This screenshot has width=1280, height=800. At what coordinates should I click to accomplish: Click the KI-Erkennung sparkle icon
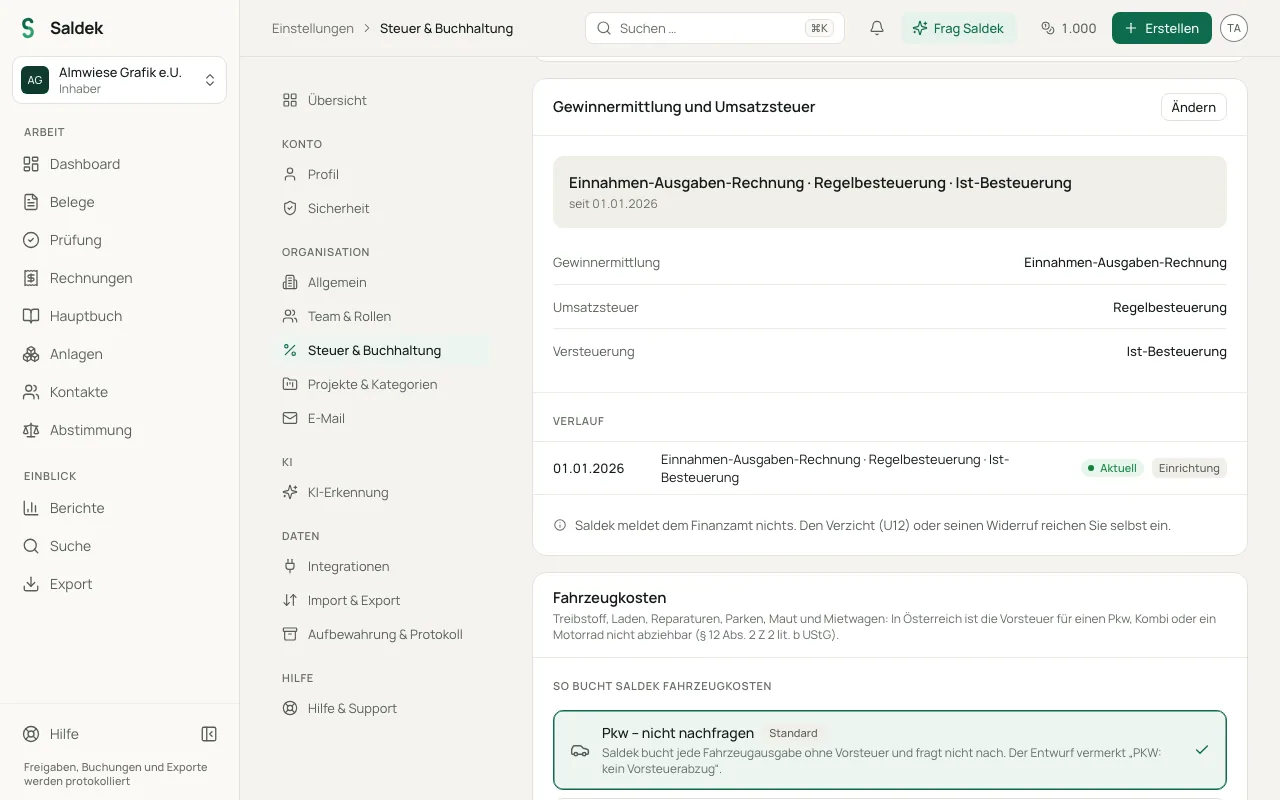pyautogui.click(x=290, y=492)
